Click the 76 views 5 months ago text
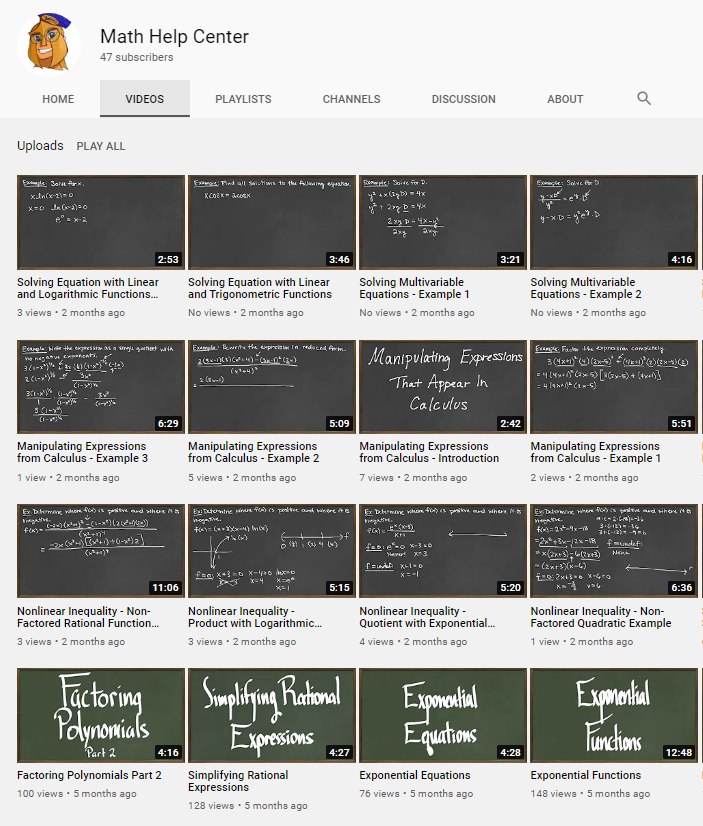This screenshot has height=826, width=703. pos(416,793)
